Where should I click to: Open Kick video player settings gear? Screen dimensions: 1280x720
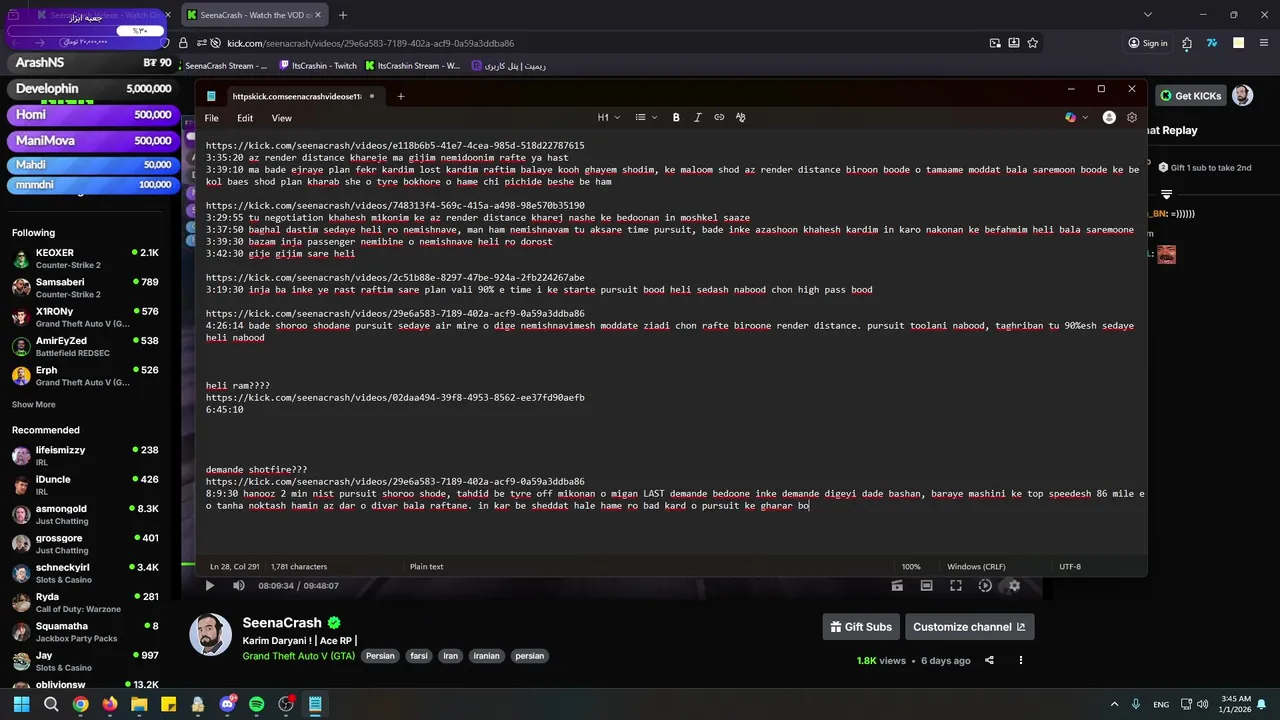(x=1014, y=586)
